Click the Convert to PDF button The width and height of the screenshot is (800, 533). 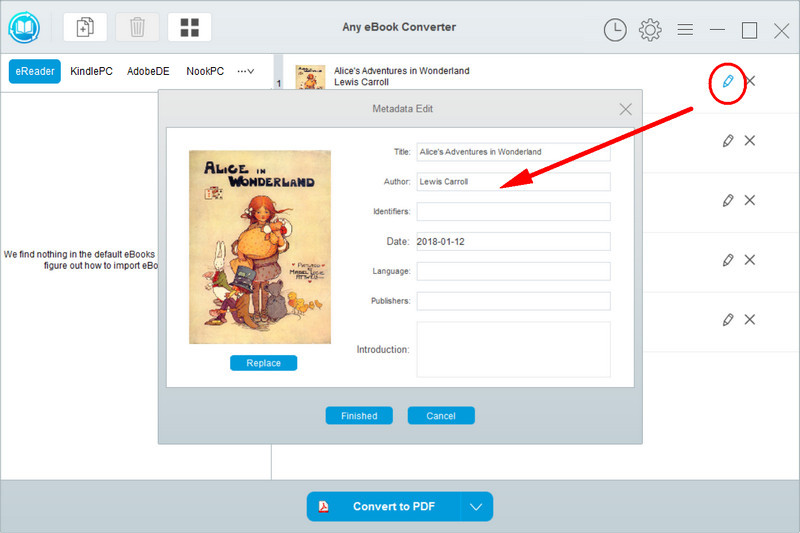pyautogui.click(x=384, y=507)
